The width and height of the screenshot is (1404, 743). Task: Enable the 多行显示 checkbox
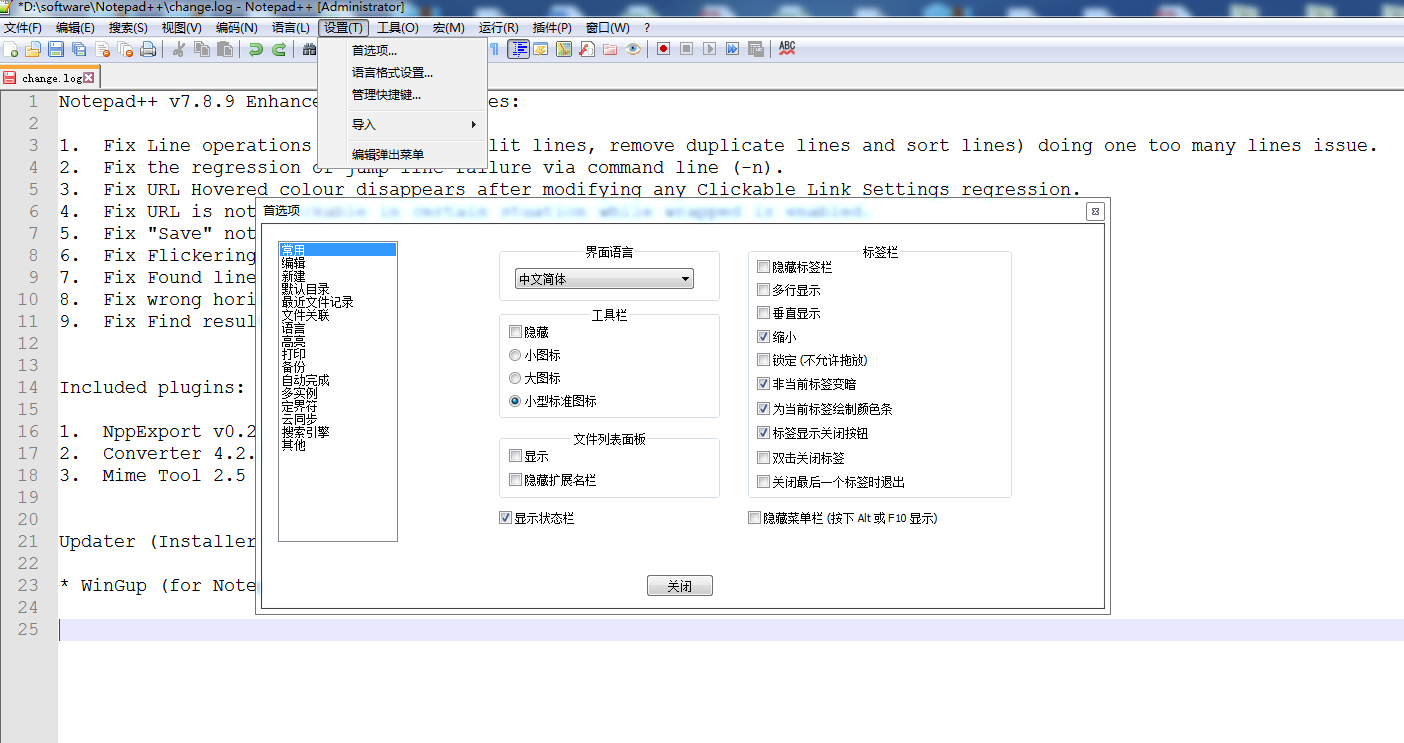pyautogui.click(x=763, y=290)
